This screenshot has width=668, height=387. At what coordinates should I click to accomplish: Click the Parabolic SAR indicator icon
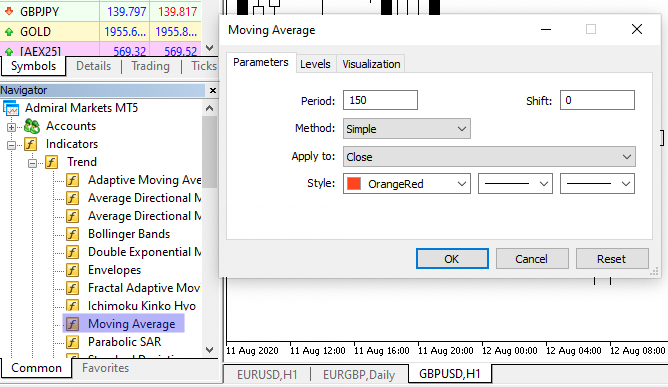point(72,342)
